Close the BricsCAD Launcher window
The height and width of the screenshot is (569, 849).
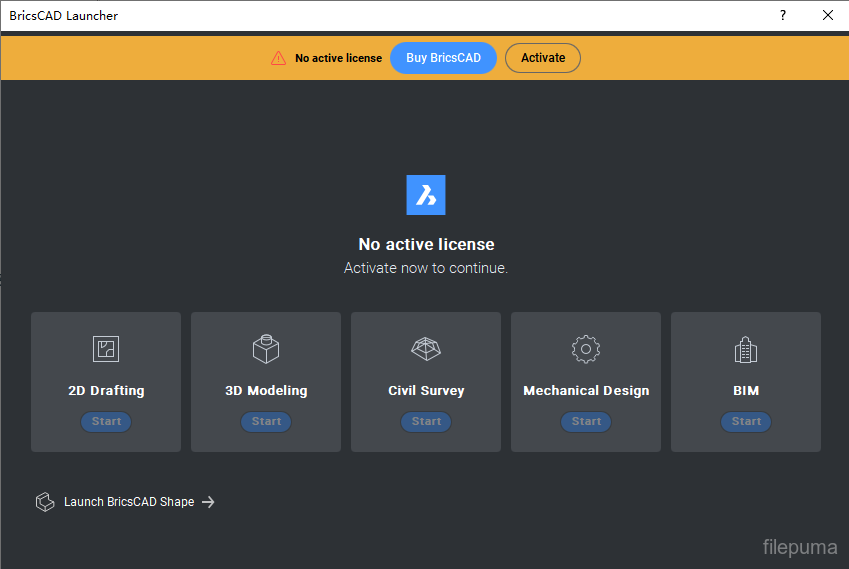[x=827, y=15]
